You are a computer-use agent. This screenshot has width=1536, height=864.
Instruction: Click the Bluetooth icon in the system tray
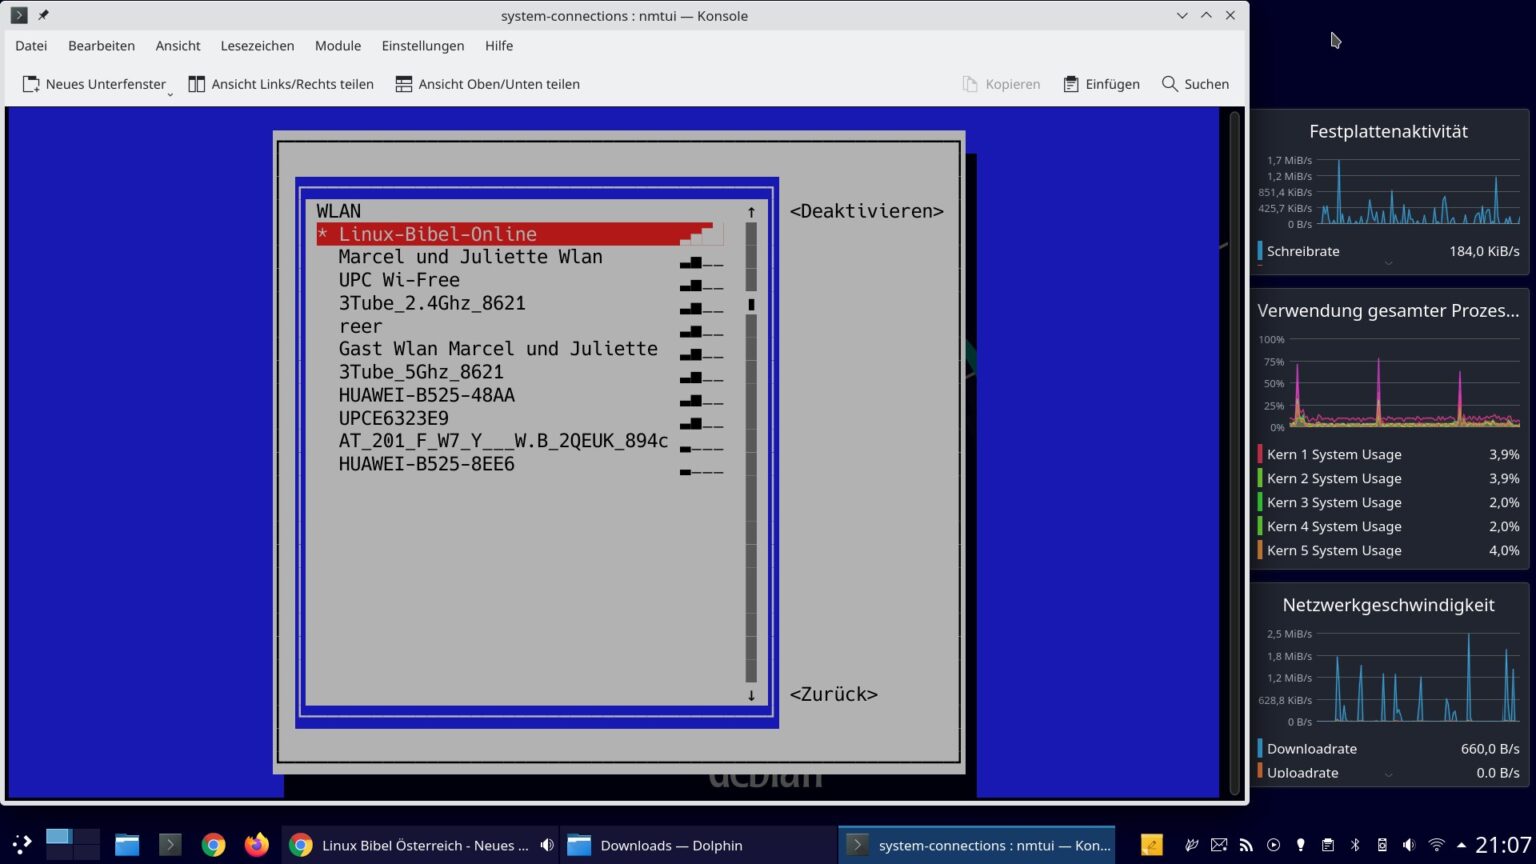coord(1355,845)
